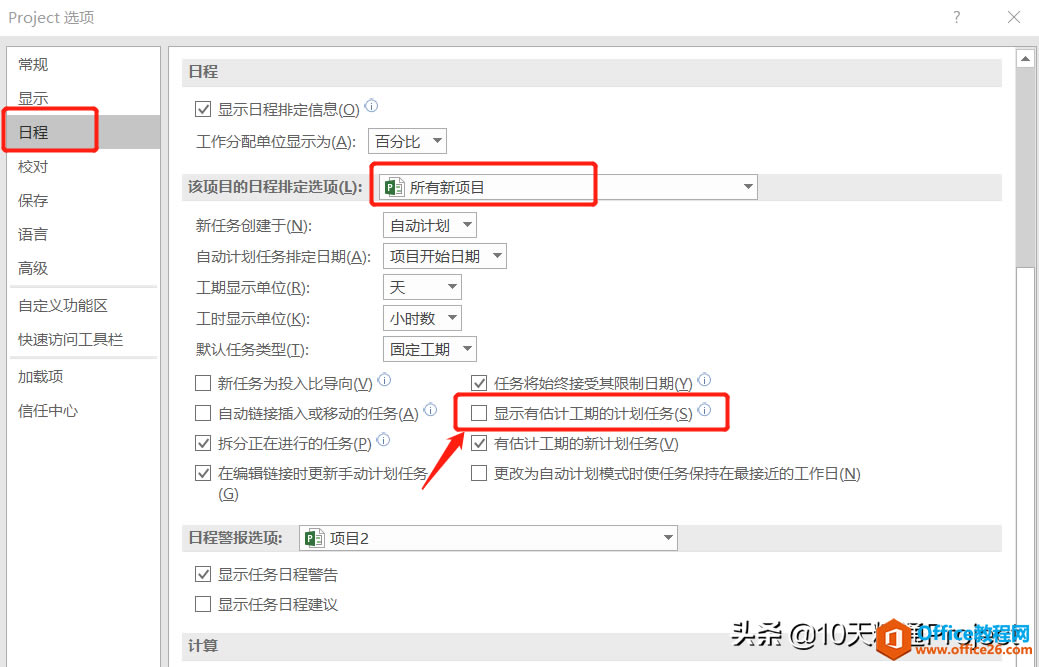This screenshot has height=667, width=1039.
Task: Click the vertical scrollbar up arrow
Action: pos(1025,59)
